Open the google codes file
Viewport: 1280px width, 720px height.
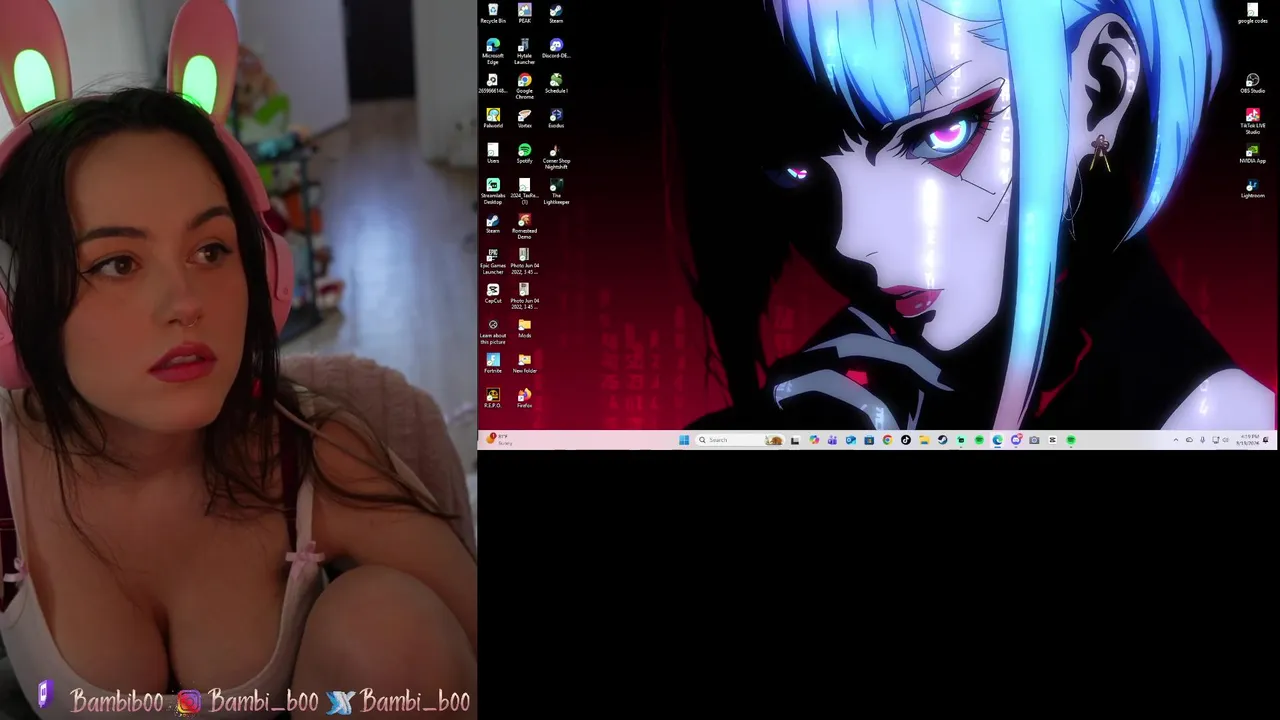tap(1252, 14)
